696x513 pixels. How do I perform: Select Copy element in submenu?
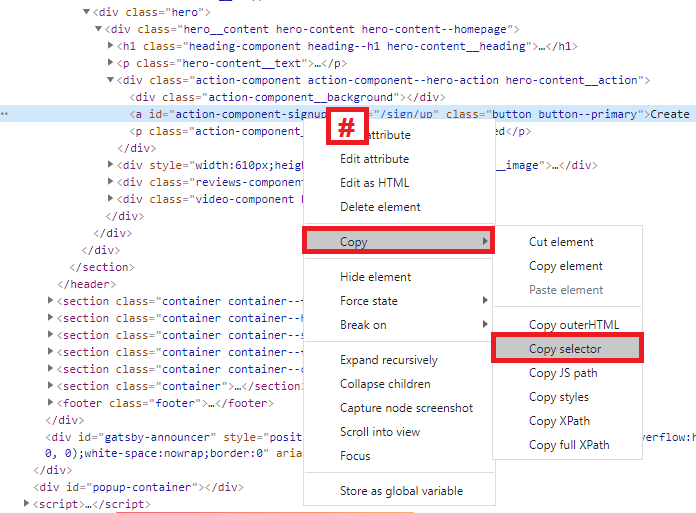(567, 266)
